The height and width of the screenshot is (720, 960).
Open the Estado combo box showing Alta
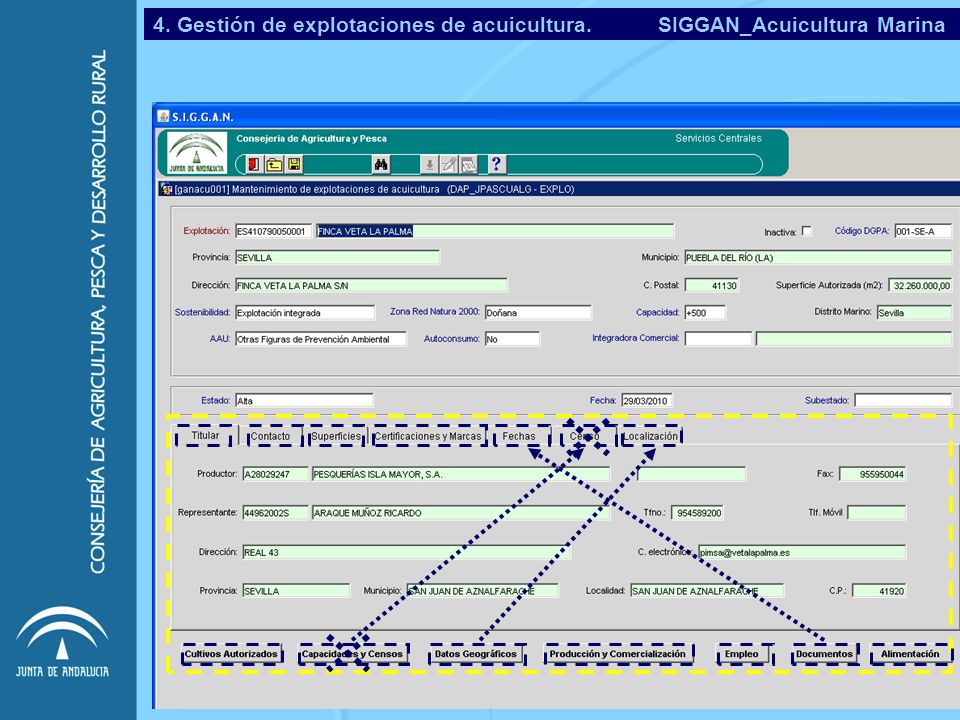pos(304,401)
